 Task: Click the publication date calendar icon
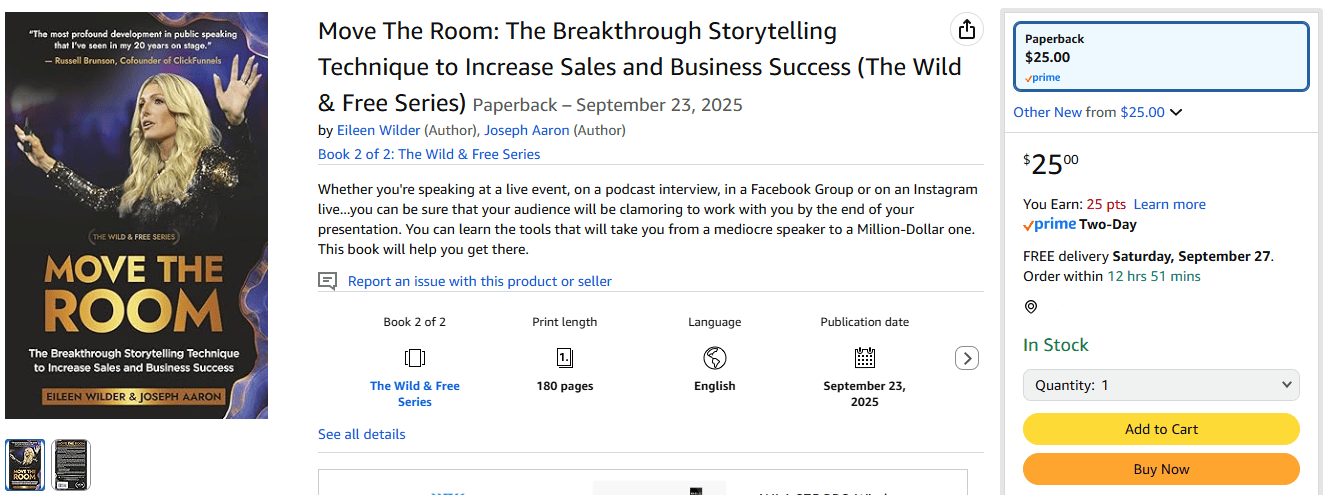tap(865, 358)
